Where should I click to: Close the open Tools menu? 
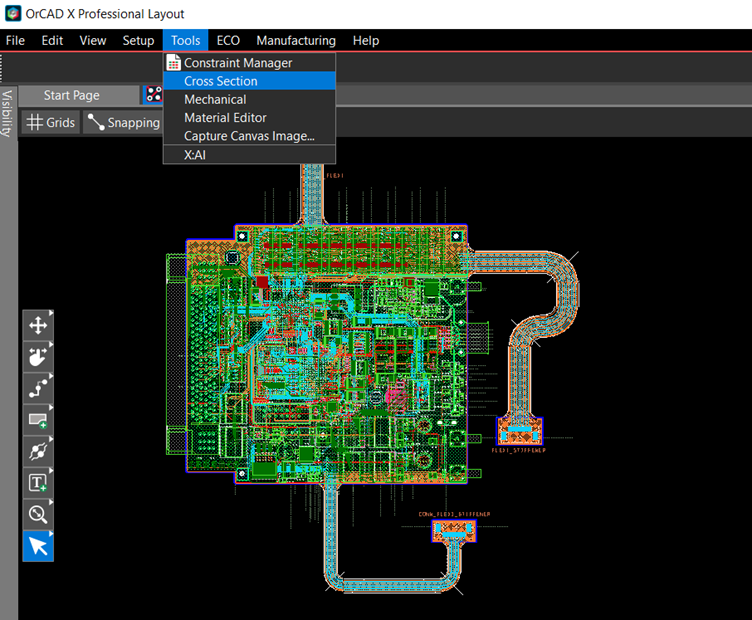coord(185,41)
